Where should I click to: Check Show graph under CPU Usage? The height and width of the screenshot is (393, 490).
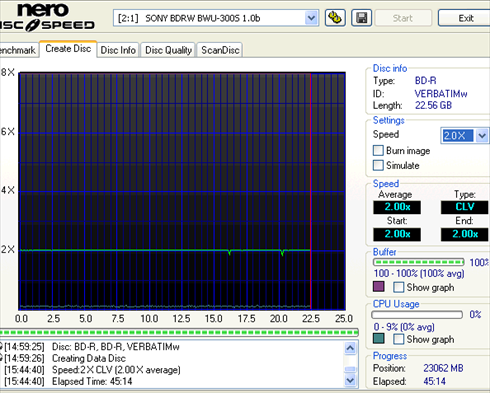[398, 339]
